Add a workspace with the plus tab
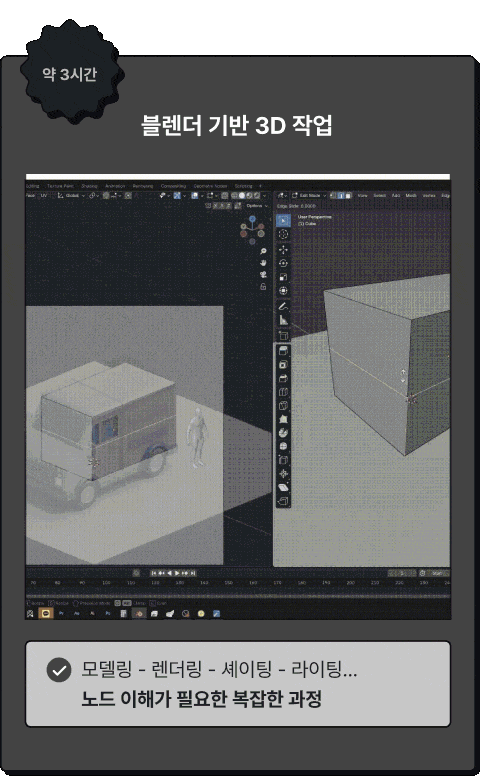Screen dimensions: 480x777 261,186
